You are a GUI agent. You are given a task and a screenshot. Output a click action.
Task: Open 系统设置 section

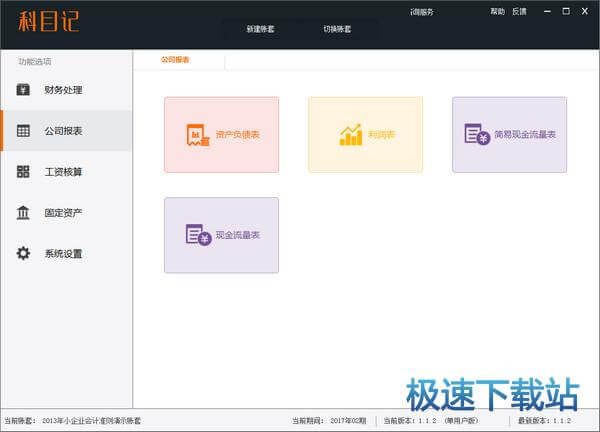[67, 254]
